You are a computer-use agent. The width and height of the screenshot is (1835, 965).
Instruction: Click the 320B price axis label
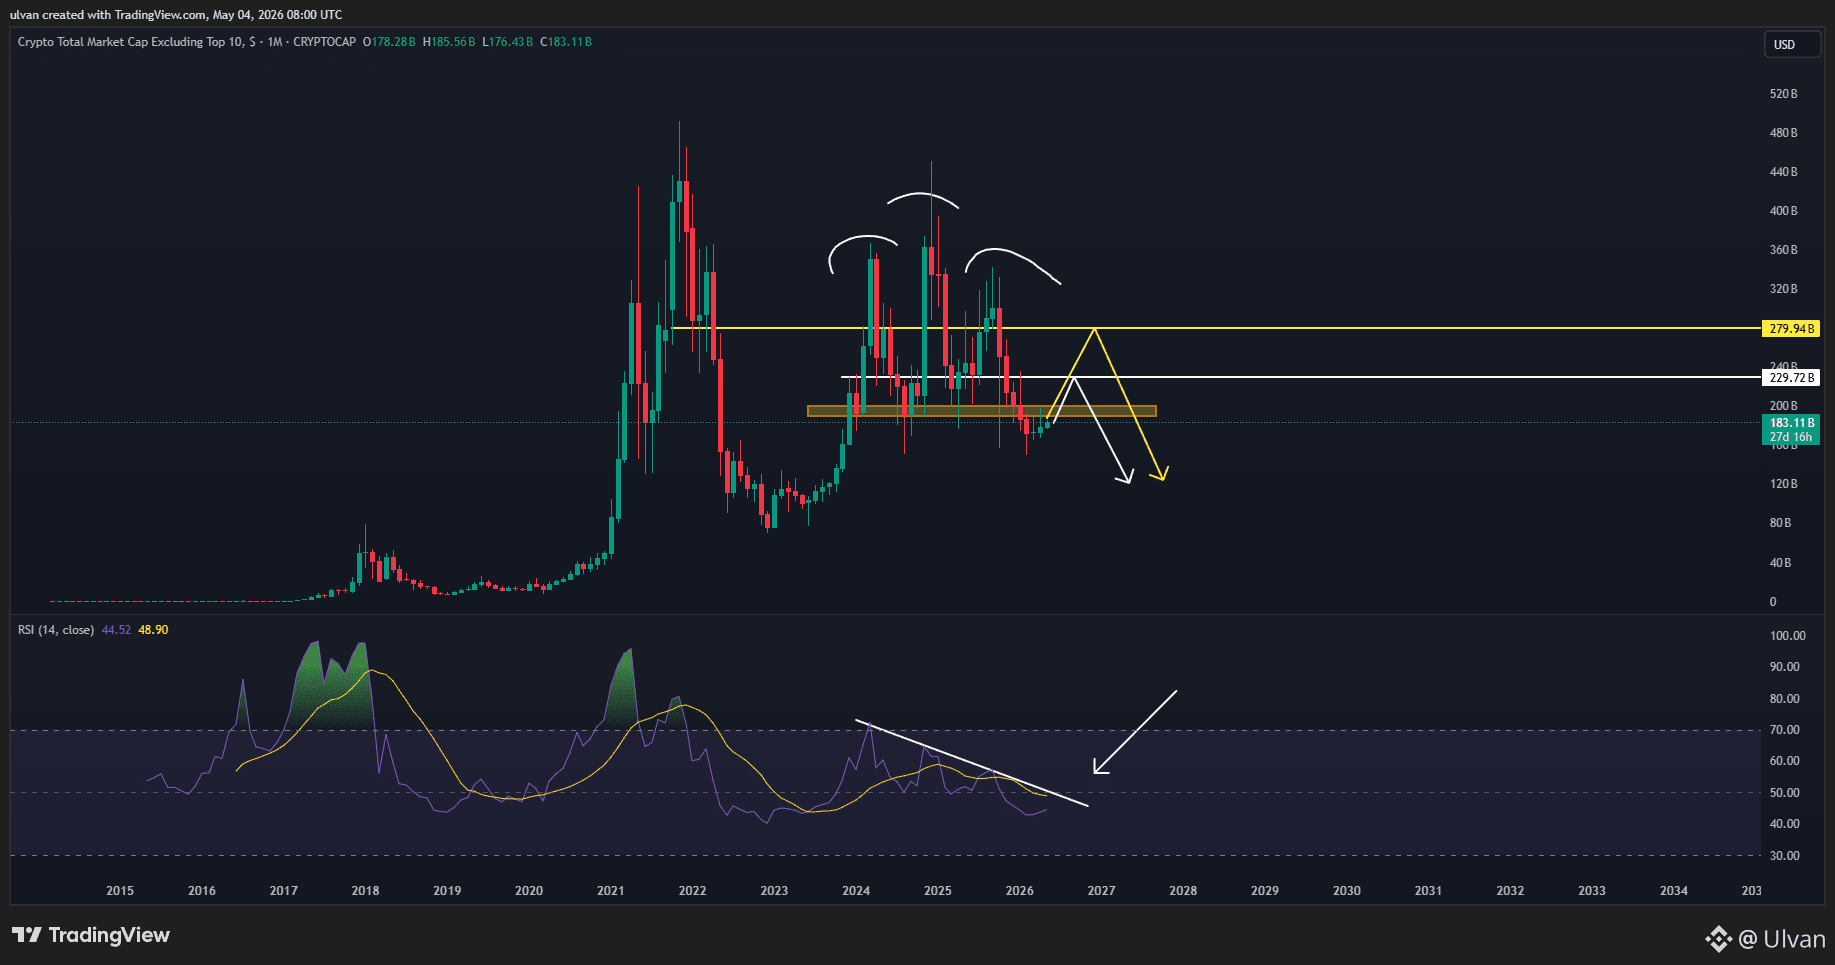1784,289
